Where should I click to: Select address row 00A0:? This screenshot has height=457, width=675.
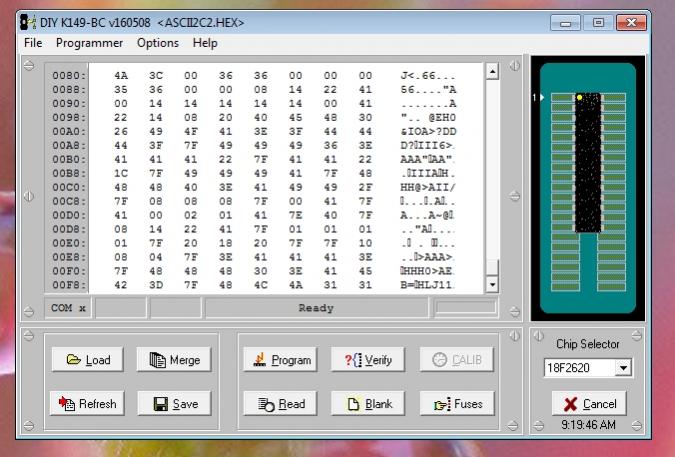pos(69,132)
